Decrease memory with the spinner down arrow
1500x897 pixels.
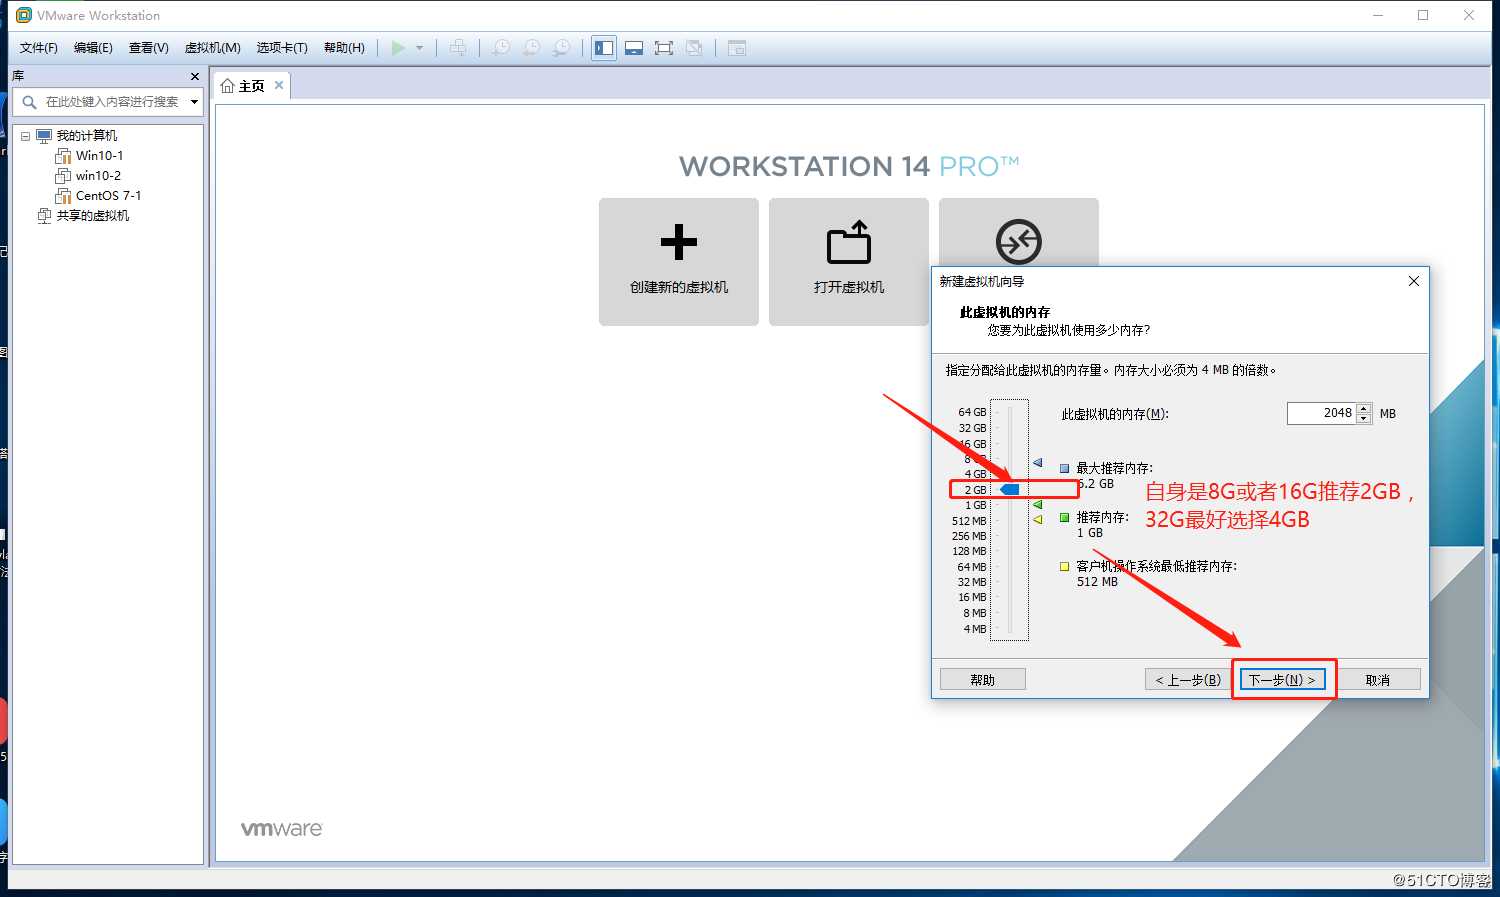coord(1364,419)
